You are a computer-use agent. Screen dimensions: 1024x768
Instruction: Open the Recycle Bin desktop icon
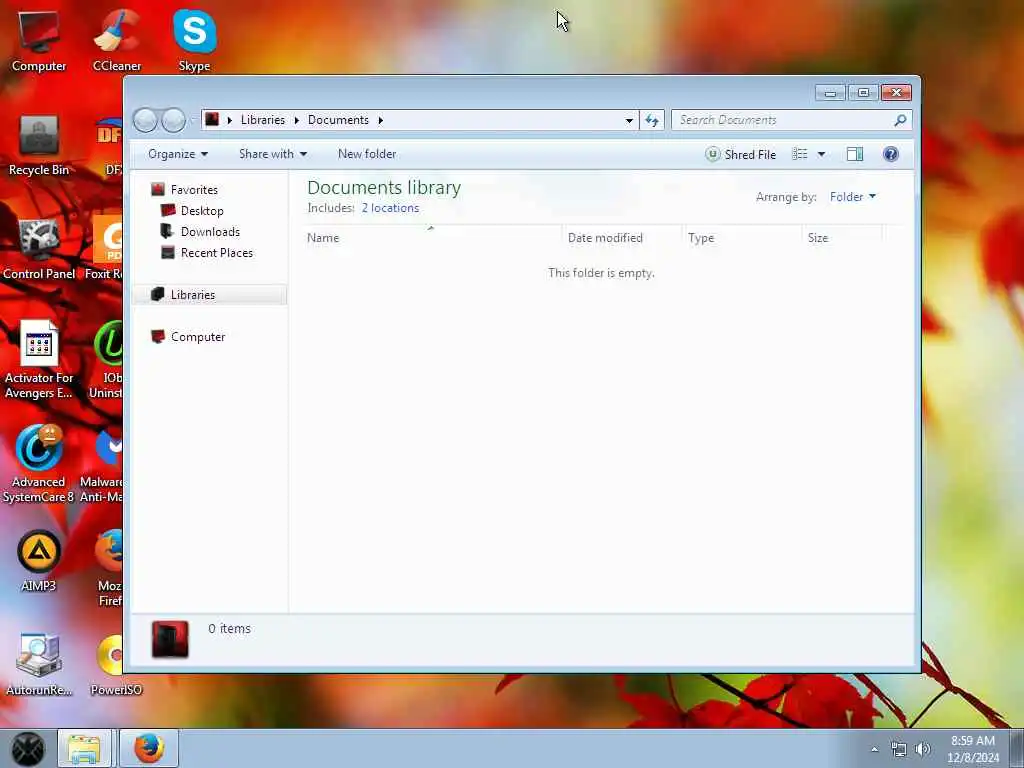tap(39, 145)
